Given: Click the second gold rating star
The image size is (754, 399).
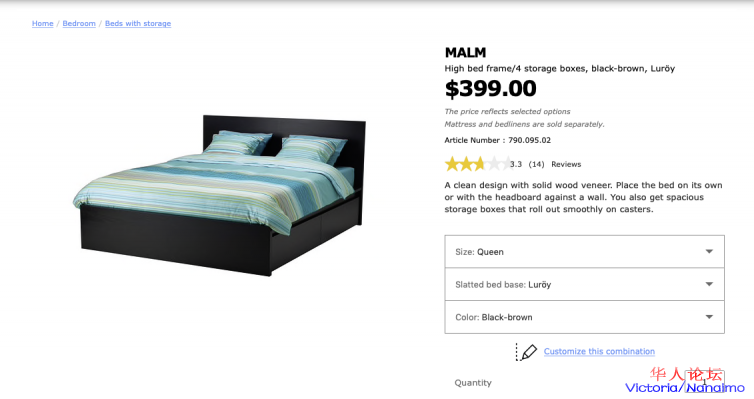Looking at the screenshot, I should [466, 164].
